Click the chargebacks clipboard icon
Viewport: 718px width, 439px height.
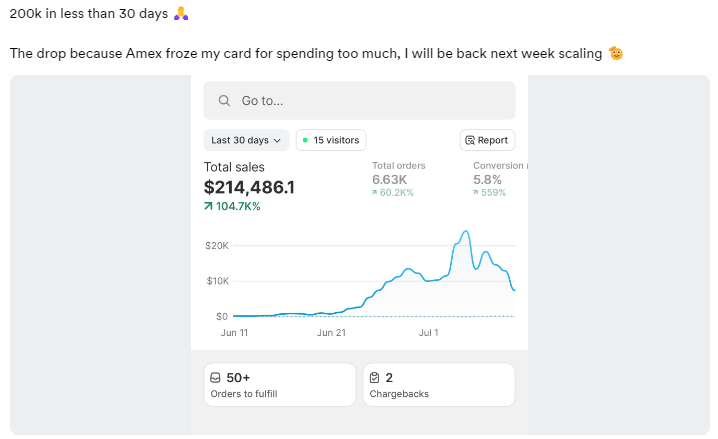(x=374, y=378)
